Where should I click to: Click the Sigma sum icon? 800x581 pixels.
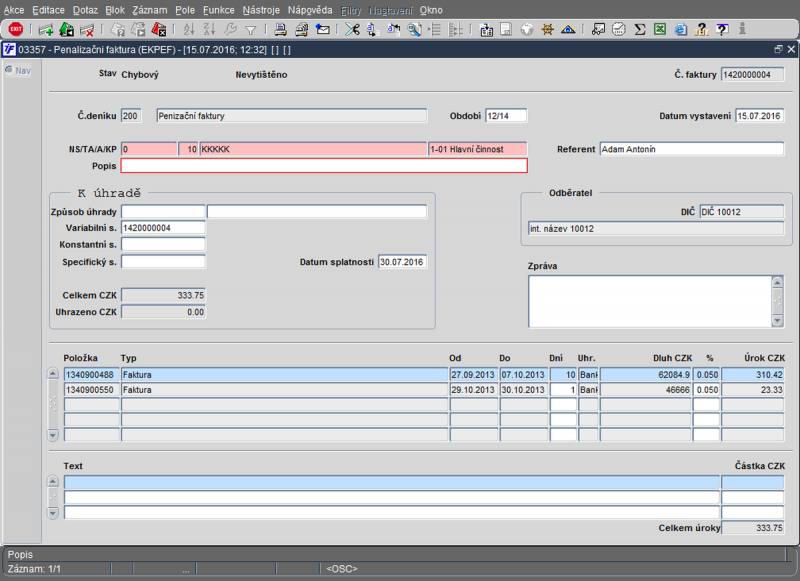[x=640, y=29]
